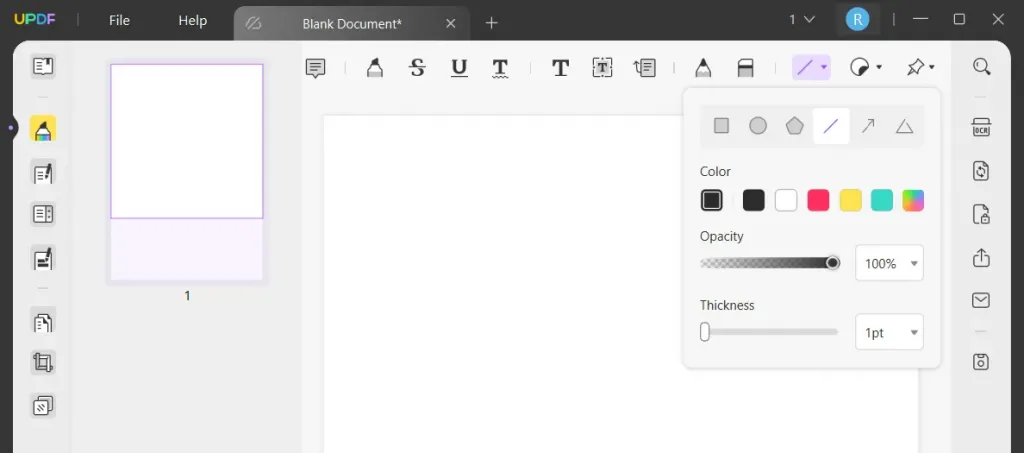Open the Thickness 1pt dropdown
The image size is (1024, 453).
pos(889,332)
